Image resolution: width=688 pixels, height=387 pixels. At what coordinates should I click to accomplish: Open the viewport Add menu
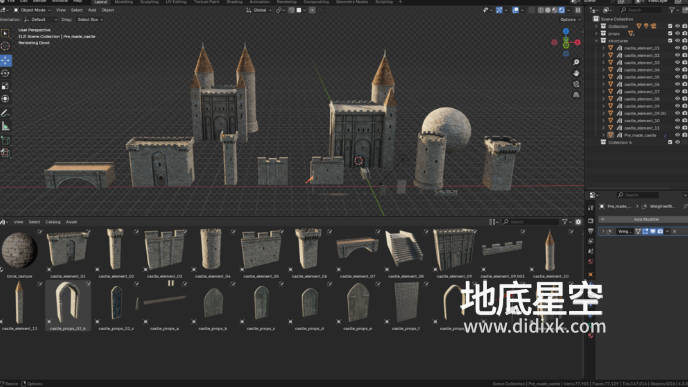[x=92, y=10]
